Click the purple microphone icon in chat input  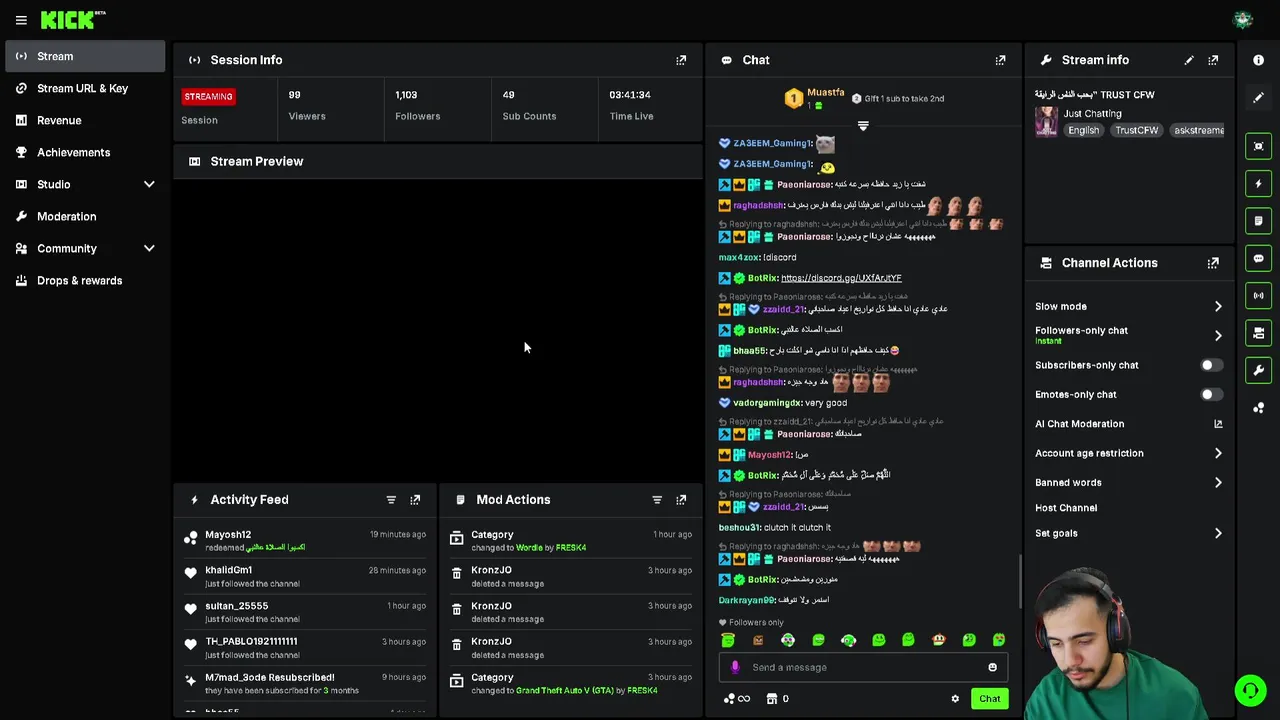point(735,667)
